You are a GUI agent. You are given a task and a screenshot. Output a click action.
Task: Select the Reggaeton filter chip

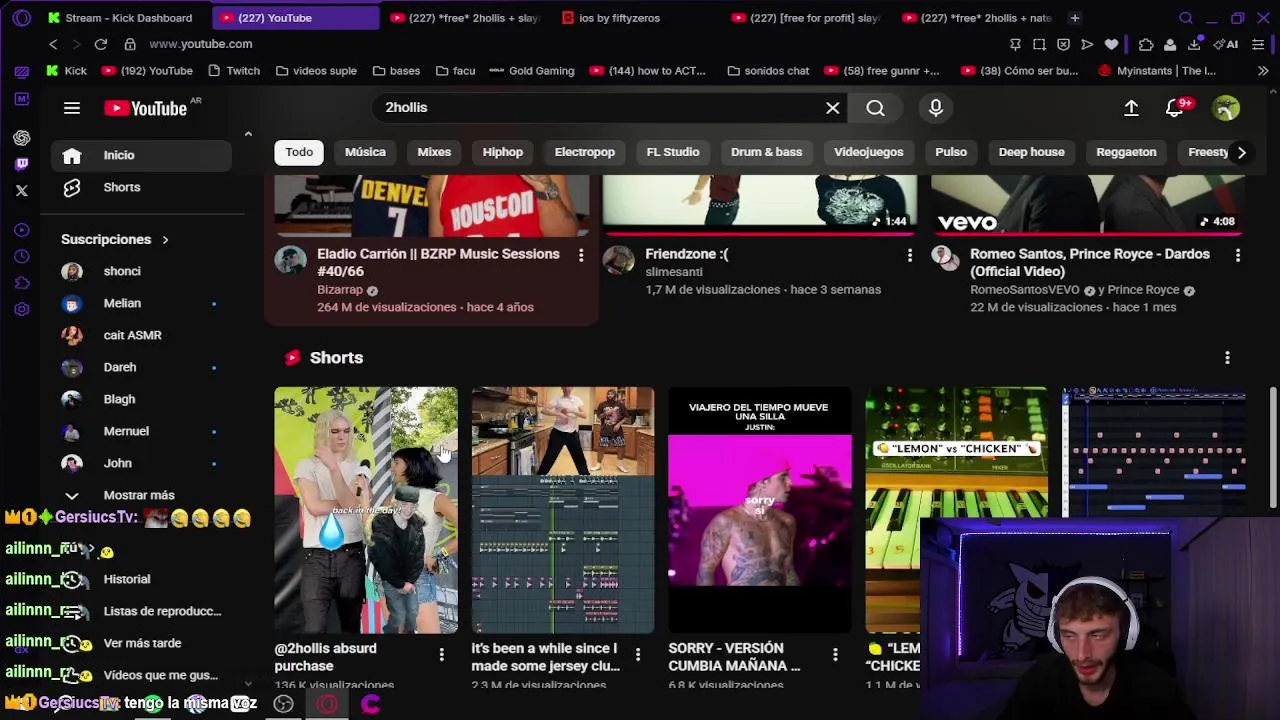[x=1126, y=152]
